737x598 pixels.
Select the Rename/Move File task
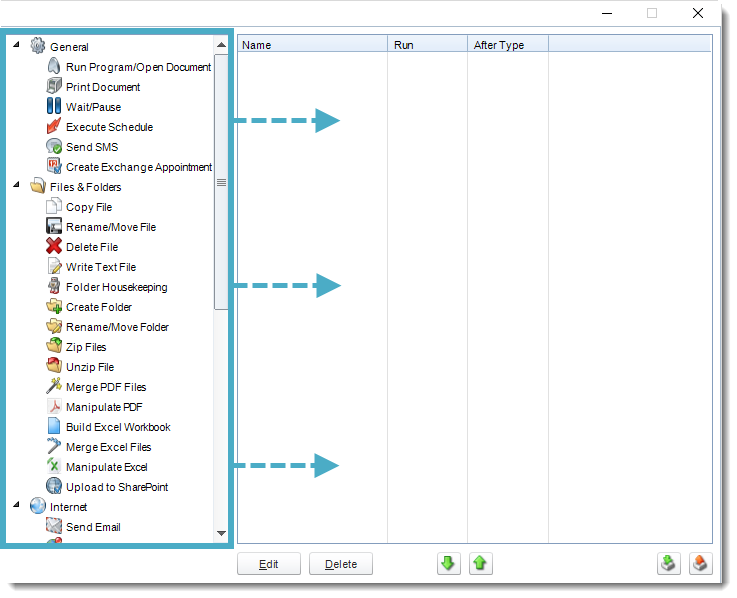pos(111,227)
